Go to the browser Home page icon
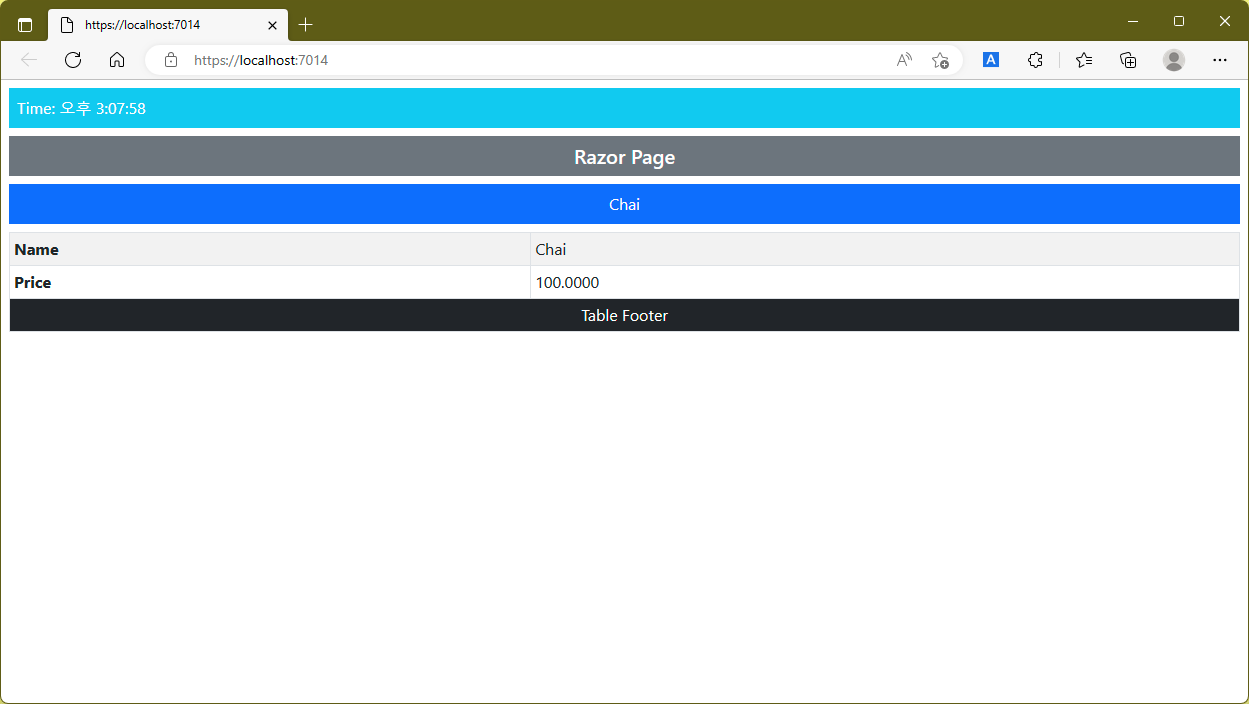The height and width of the screenshot is (704, 1249). click(x=117, y=60)
